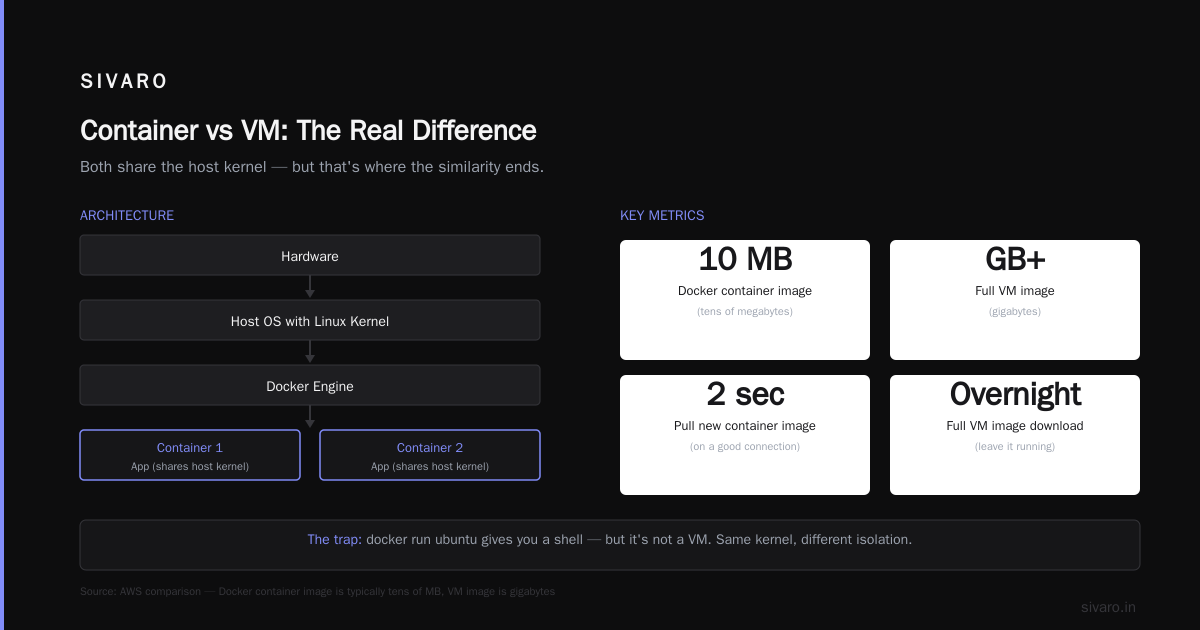
Task: Select the heading 'Container vs VM: The Real Difference'
Action: pyautogui.click(x=308, y=131)
